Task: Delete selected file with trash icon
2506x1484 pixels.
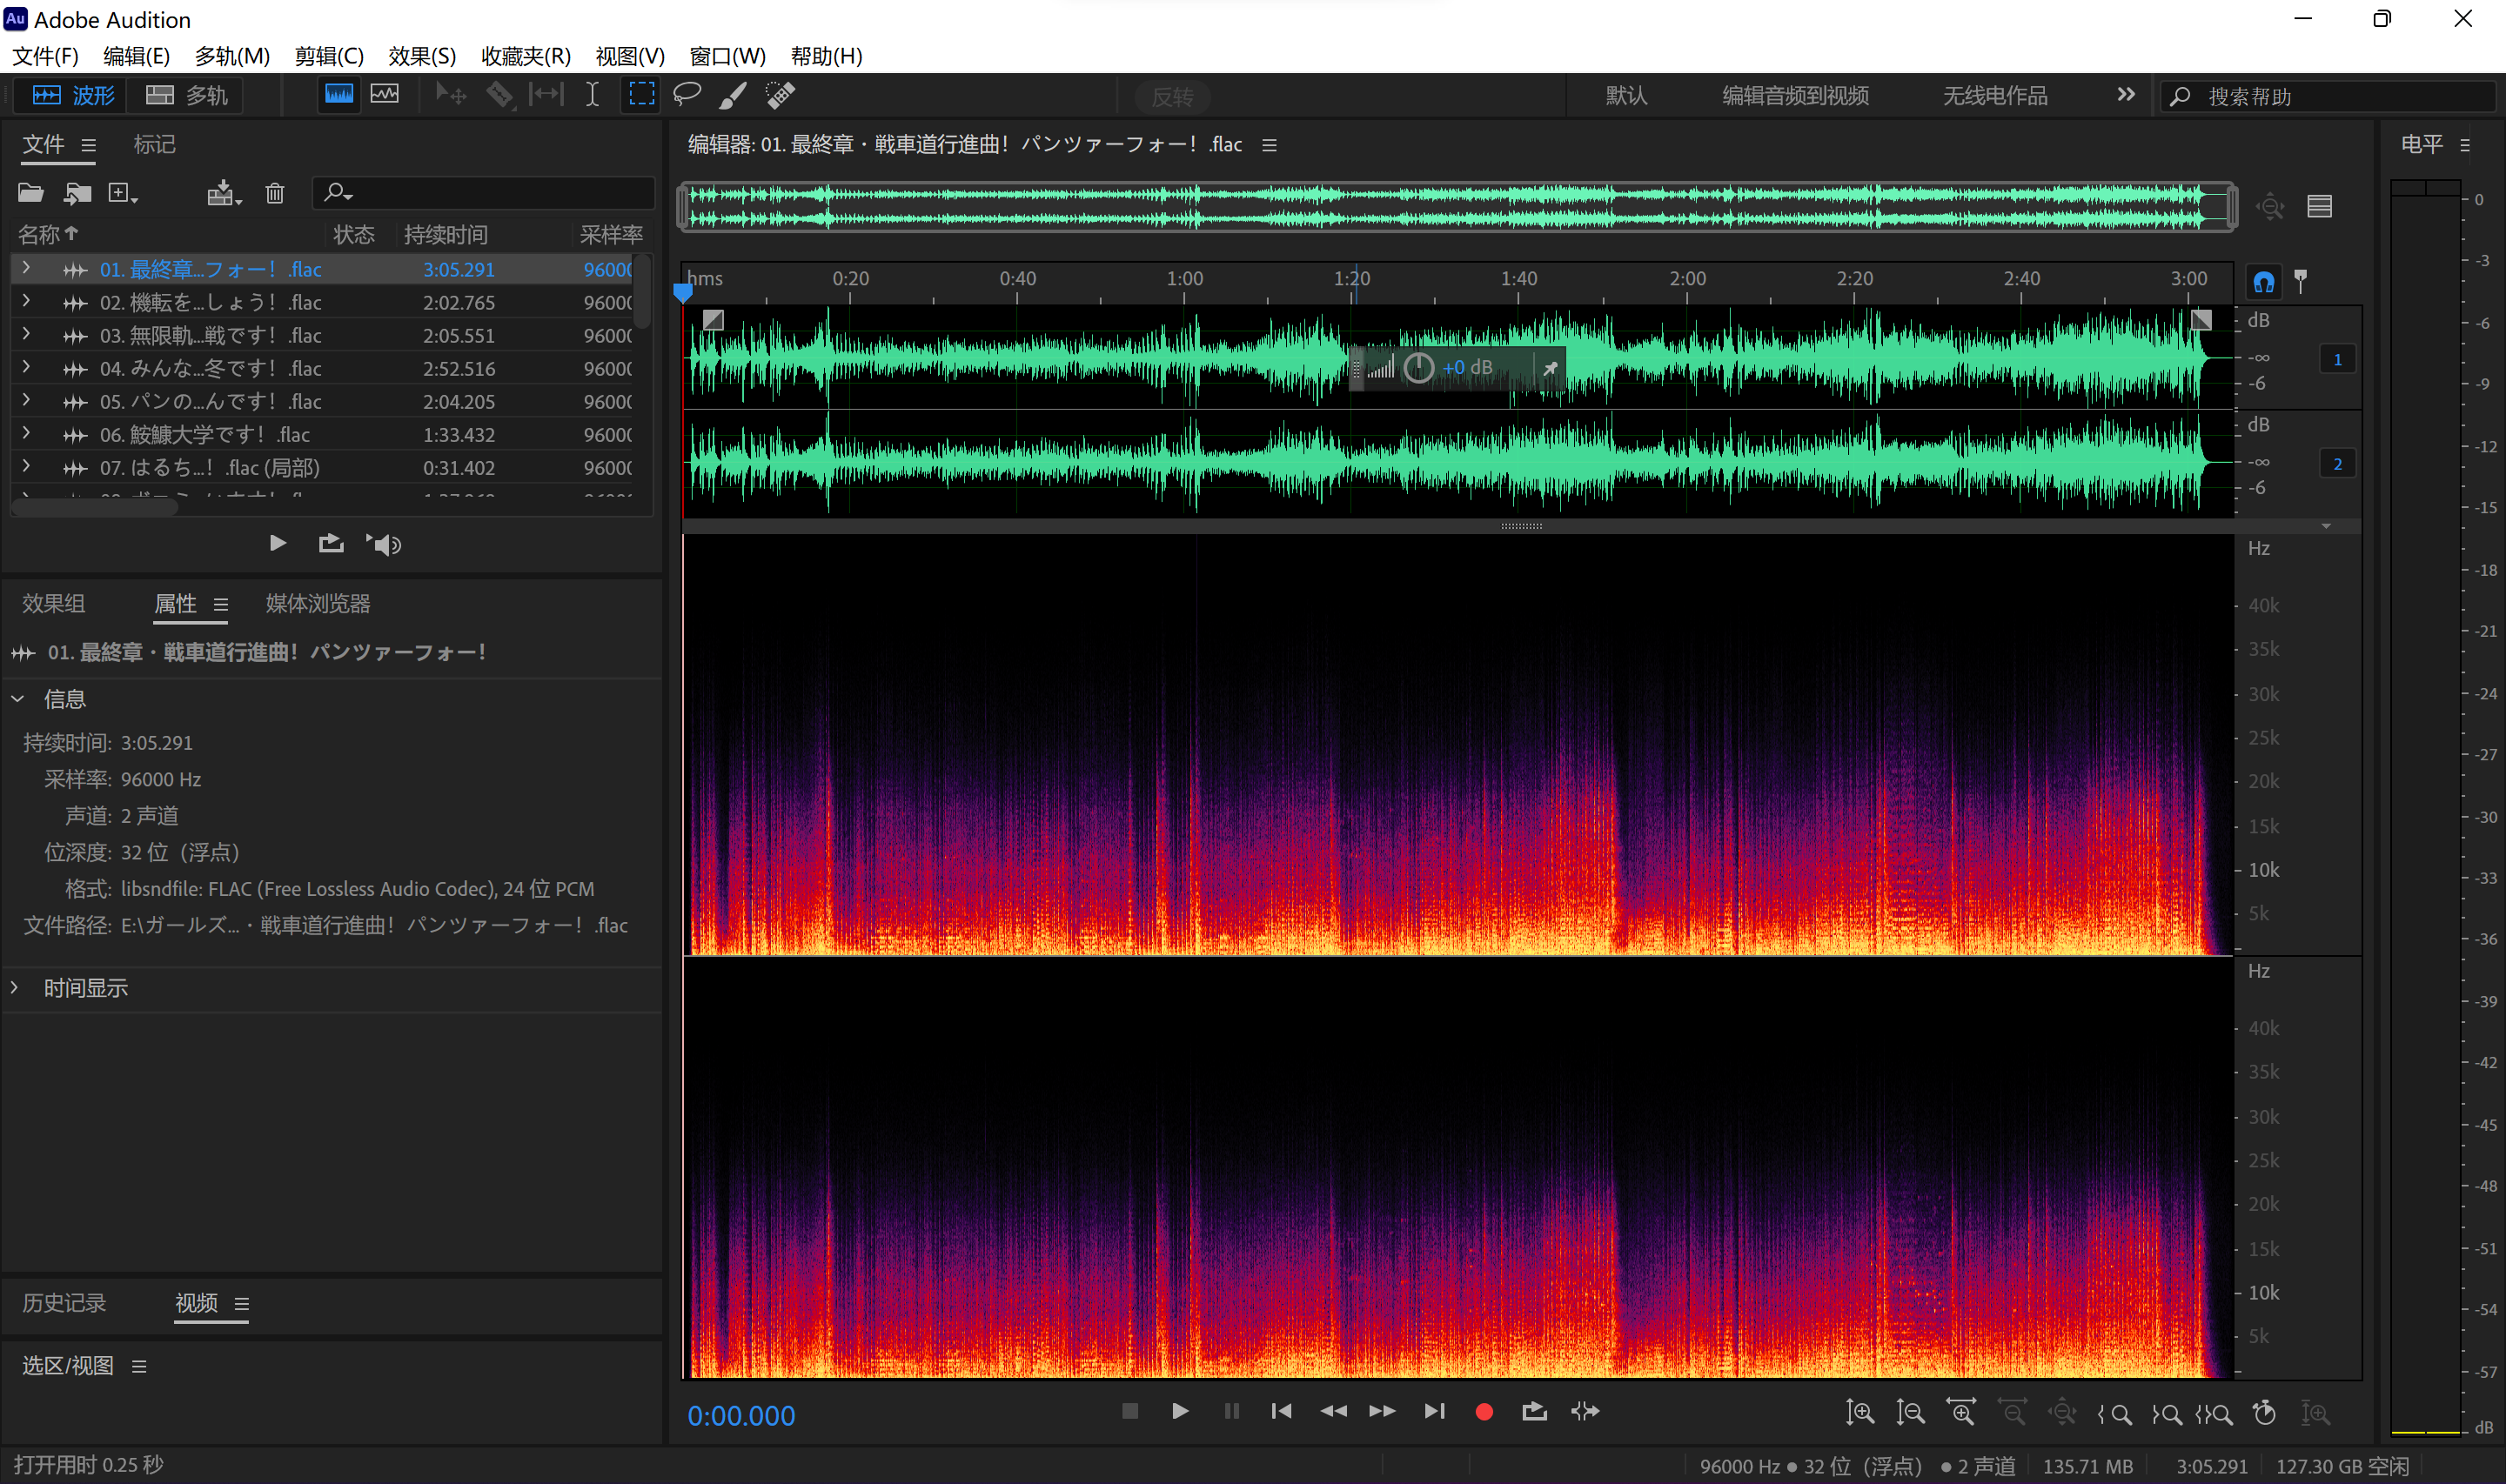Action: coord(275,192)
